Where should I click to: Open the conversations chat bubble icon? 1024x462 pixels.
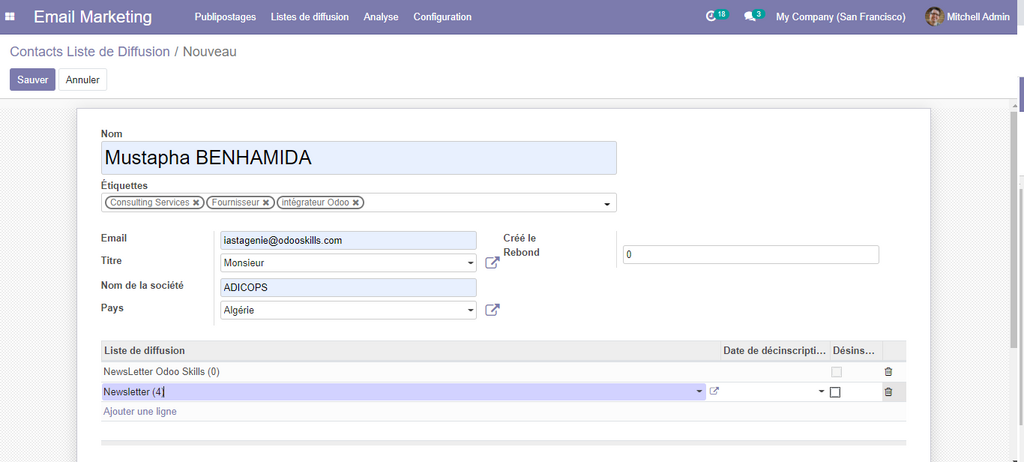[x=750, y=17]
